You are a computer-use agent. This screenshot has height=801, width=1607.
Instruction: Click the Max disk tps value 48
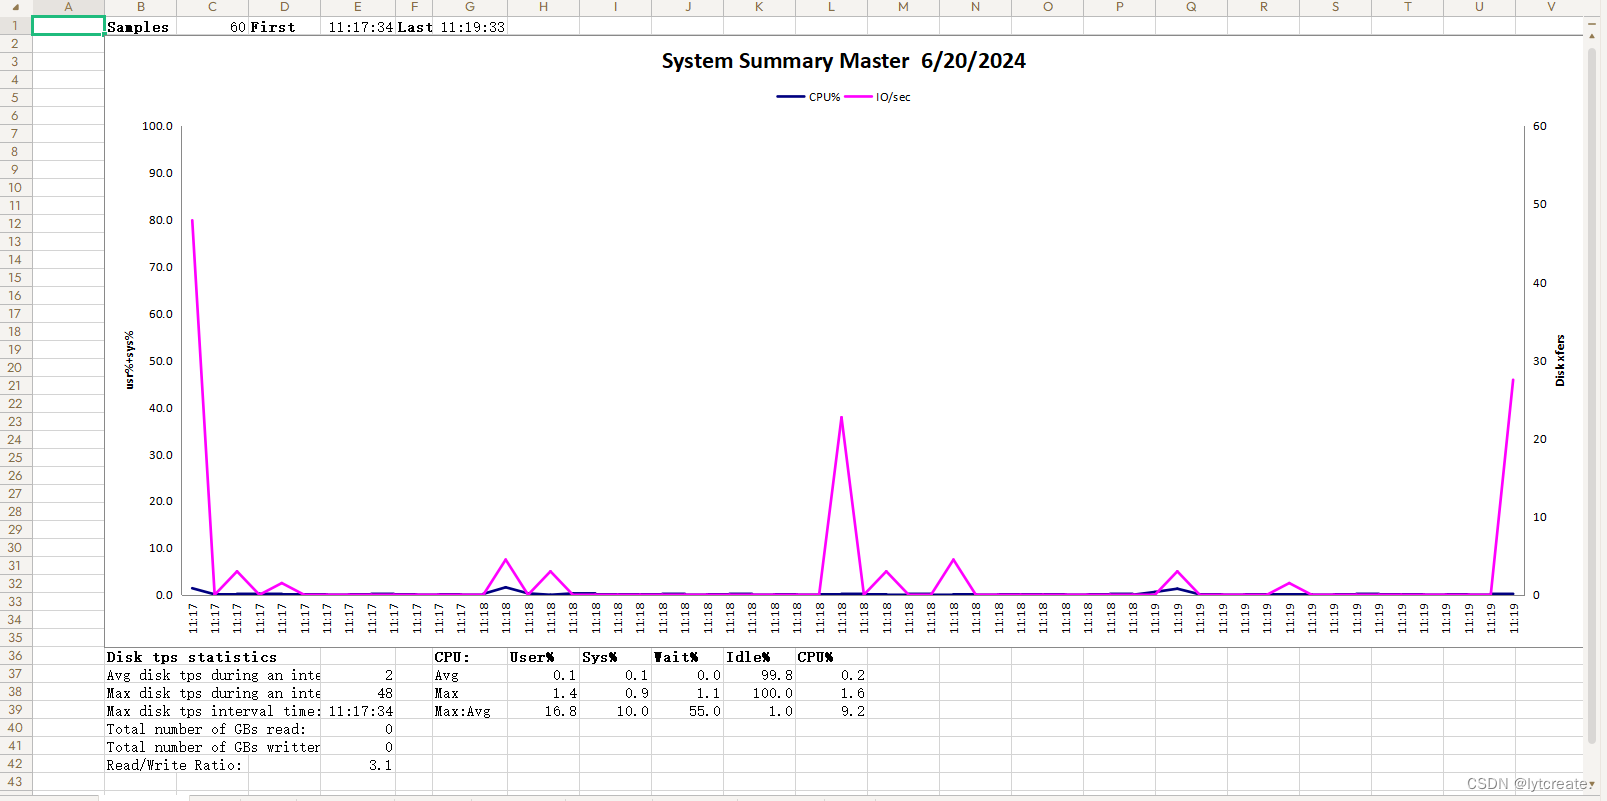[358, 693]
